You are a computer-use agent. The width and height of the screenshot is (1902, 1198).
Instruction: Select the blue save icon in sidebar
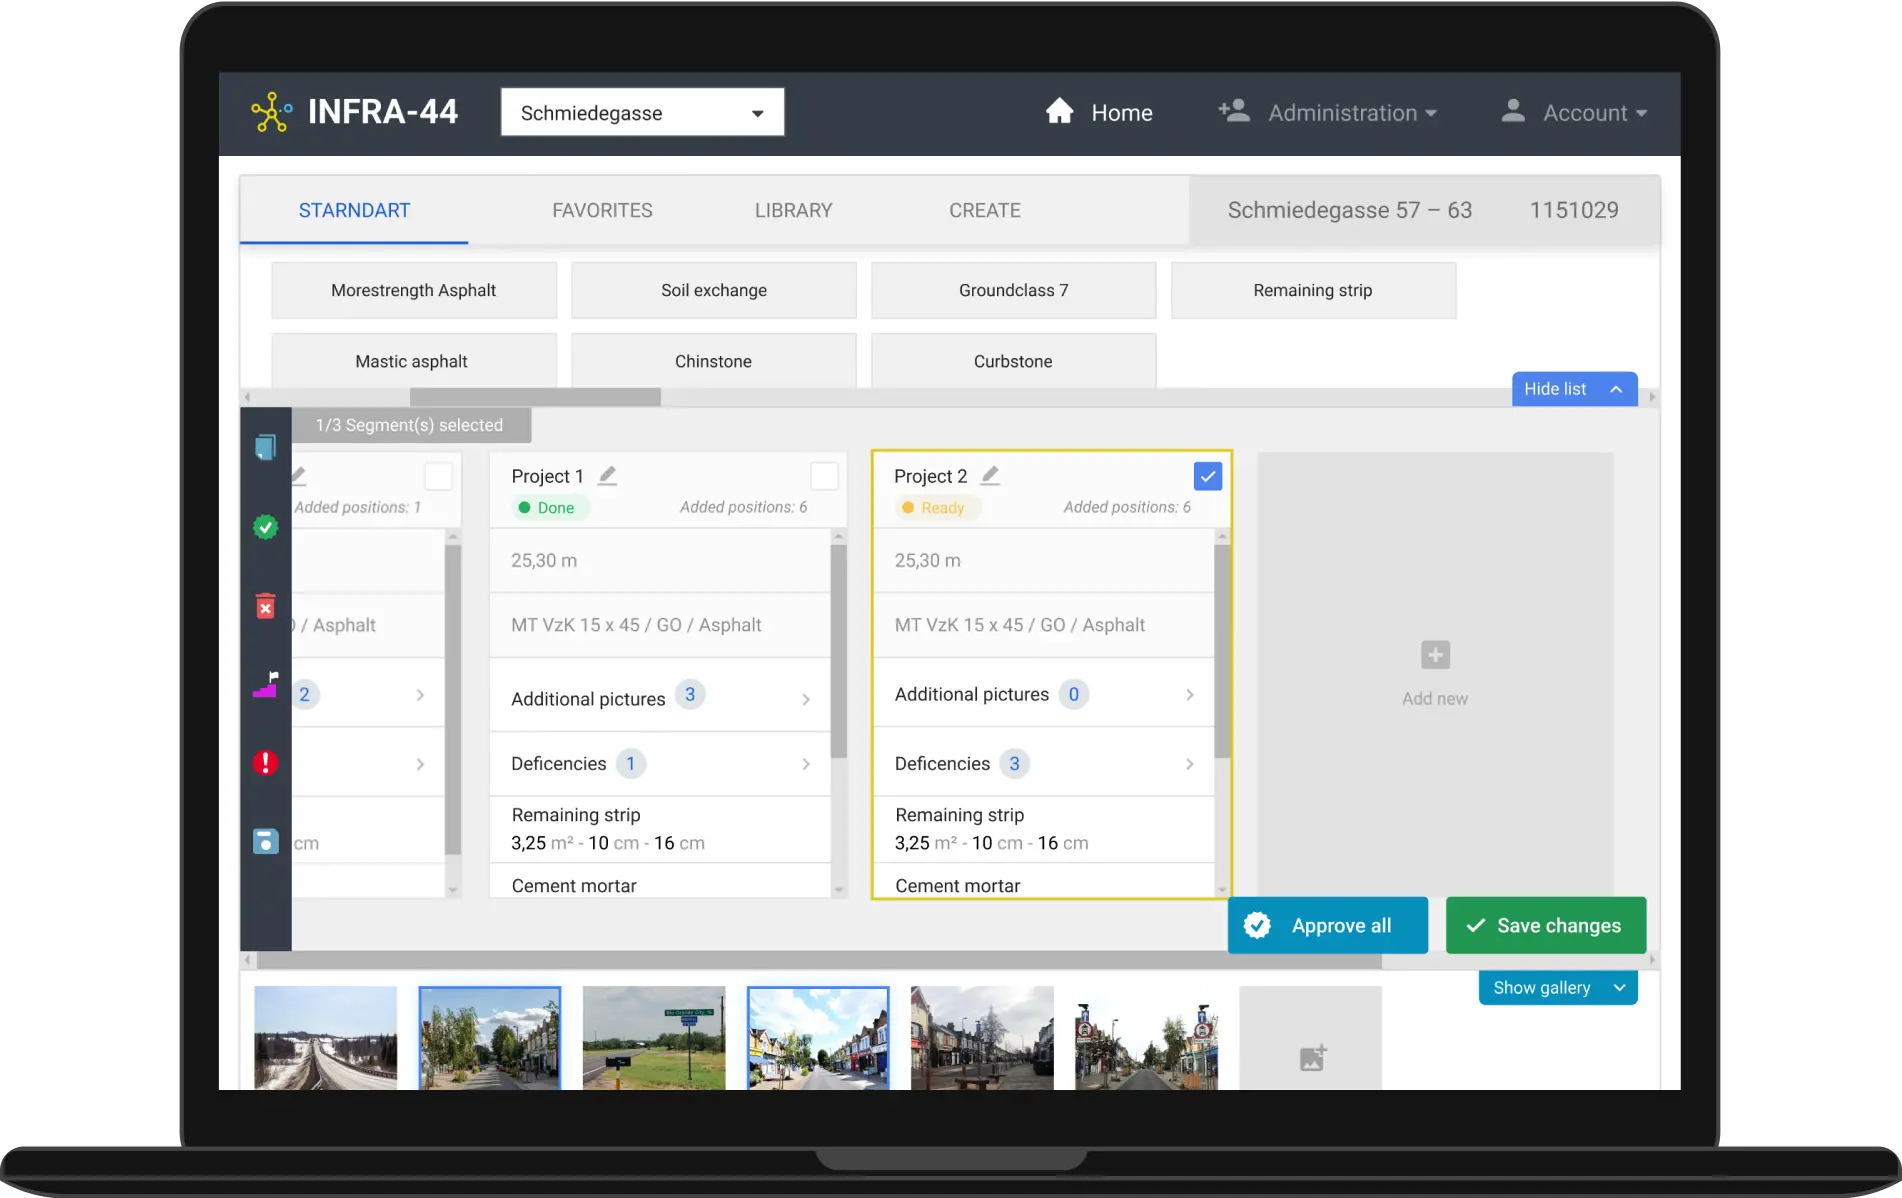coord(265,841)
